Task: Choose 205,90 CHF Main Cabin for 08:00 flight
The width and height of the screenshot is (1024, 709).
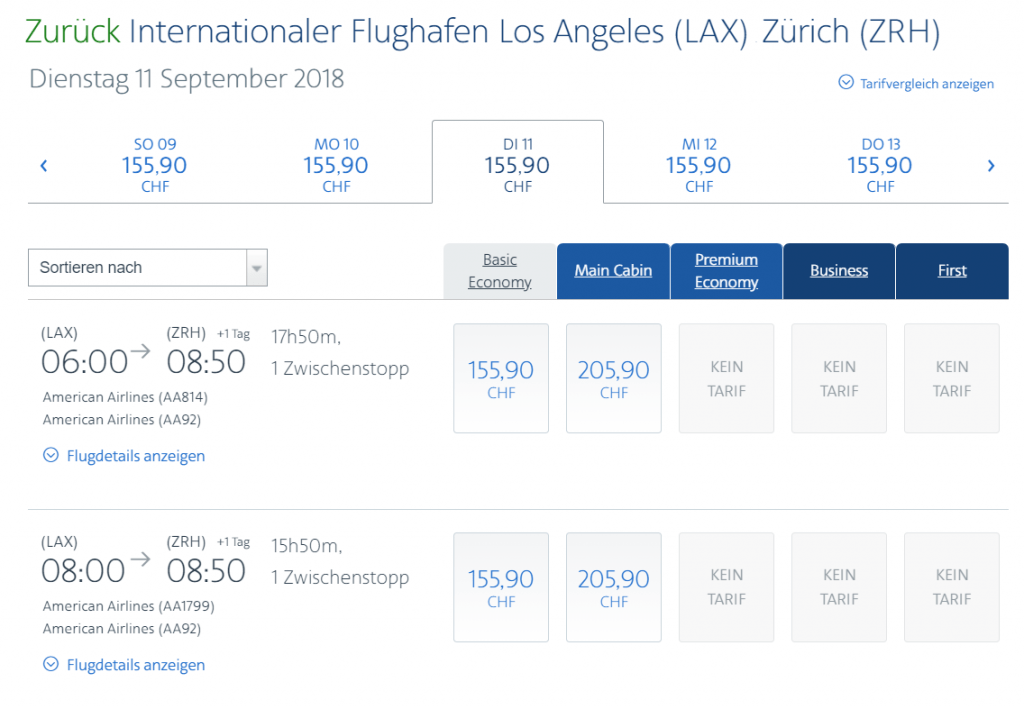Action: (614, 588)
